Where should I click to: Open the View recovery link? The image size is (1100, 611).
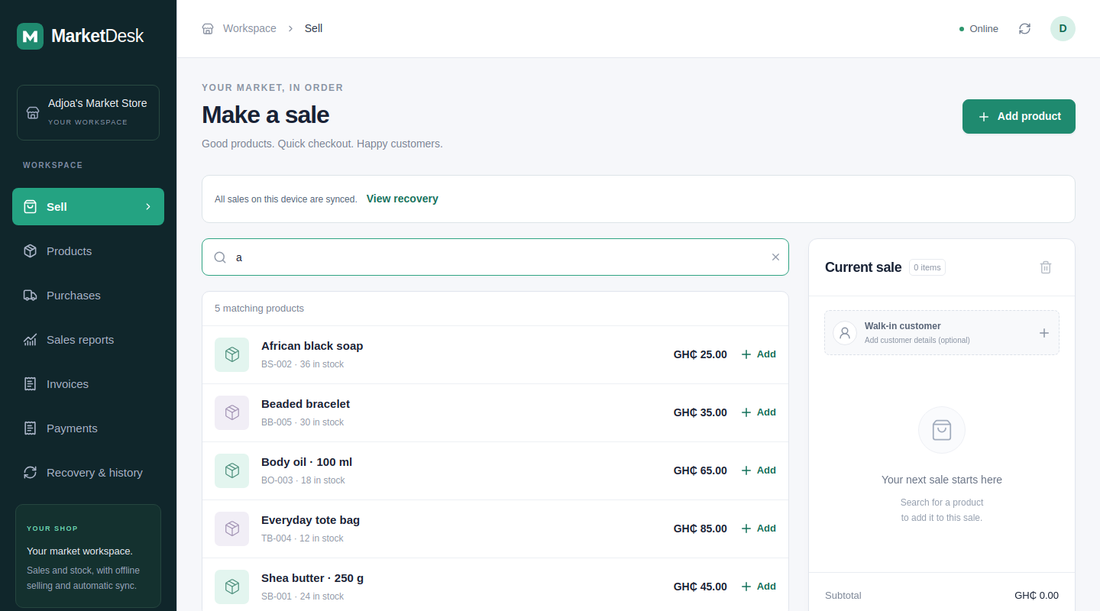click(x=402, y=199)
